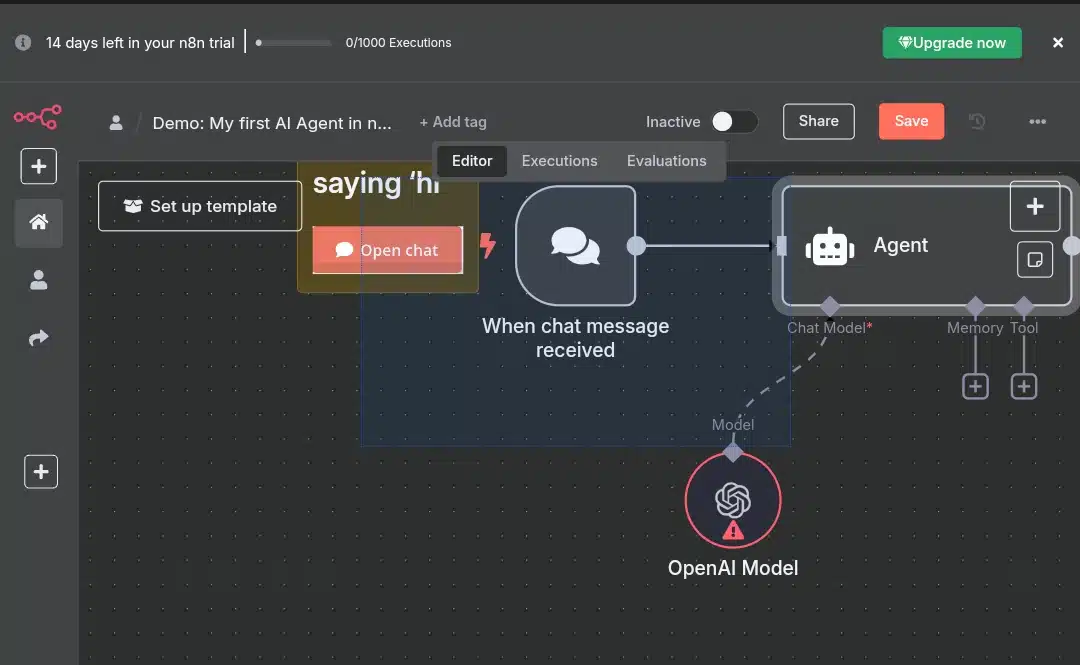Select the OpenAI Model node
This screenshot has width=1080, height=665.
pos(733,500)
